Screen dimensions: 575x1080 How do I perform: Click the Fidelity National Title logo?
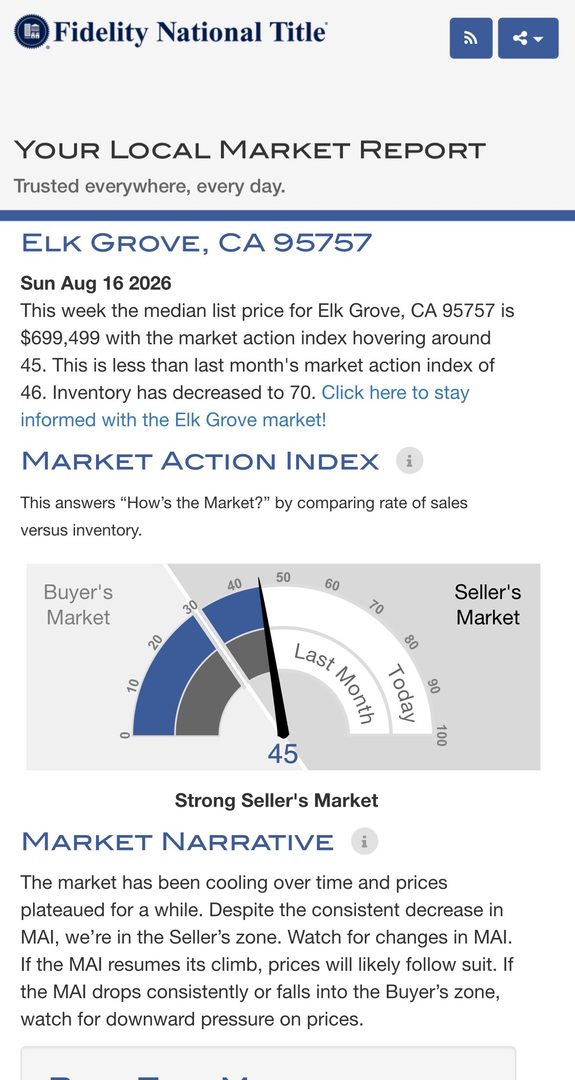tap(171, 32)
